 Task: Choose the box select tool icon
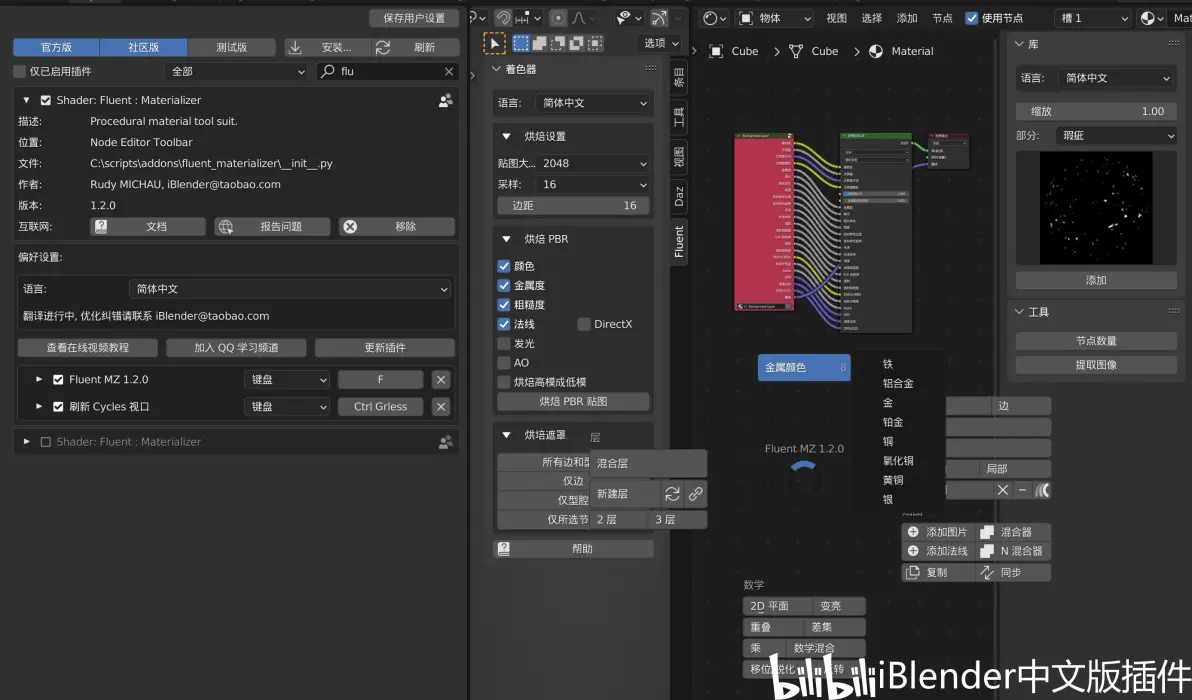click(521, 43)
